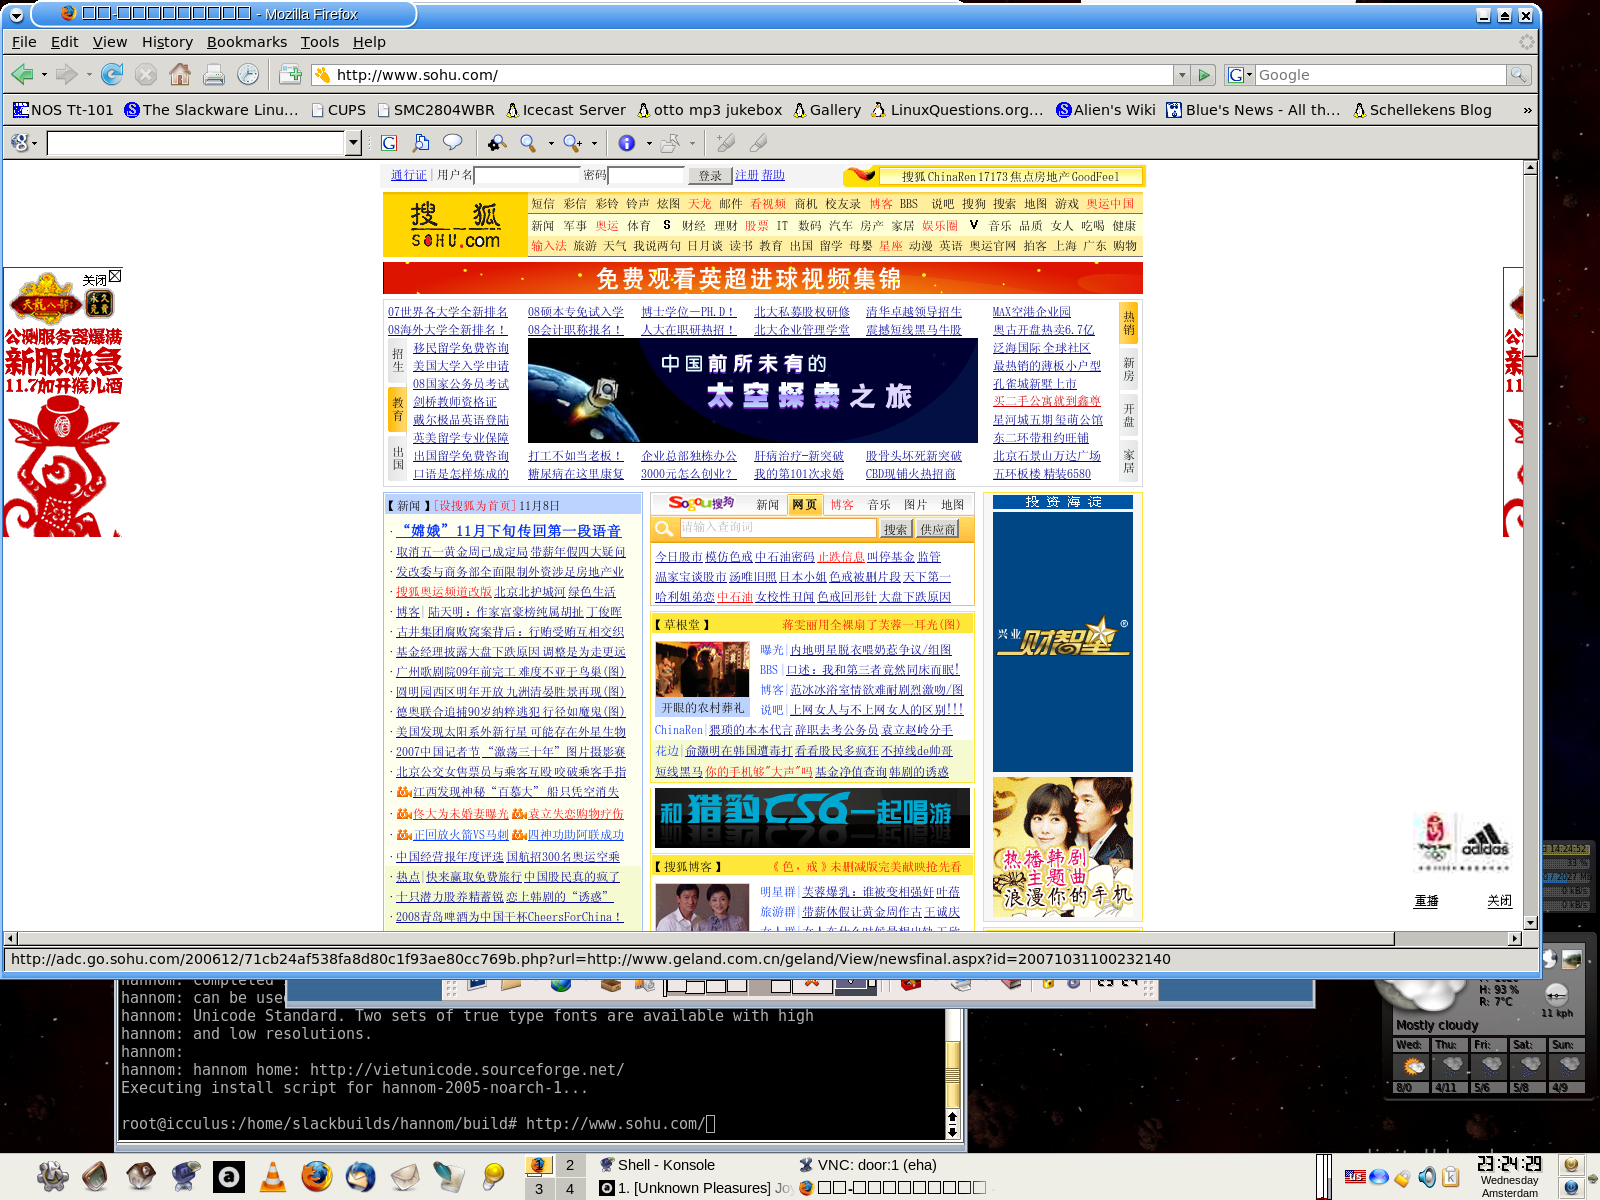
Task: Click the Unknown Pleasures taskbar entry
Action: (695, 1188)
